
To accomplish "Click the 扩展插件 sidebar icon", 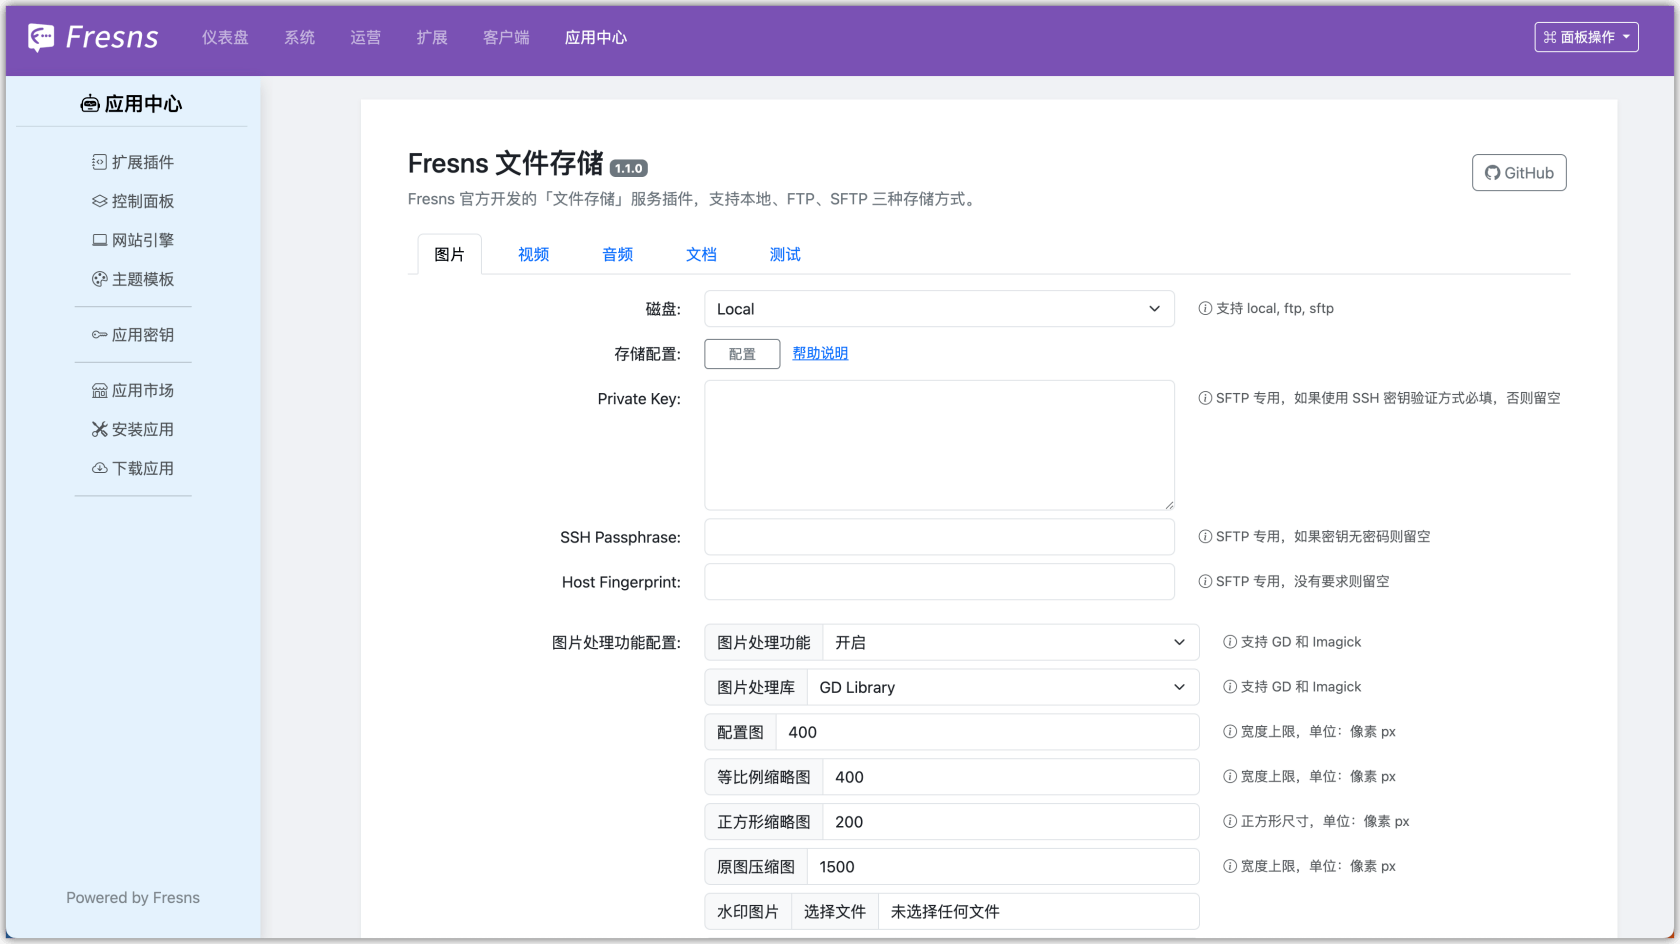I will click(99, 162).
